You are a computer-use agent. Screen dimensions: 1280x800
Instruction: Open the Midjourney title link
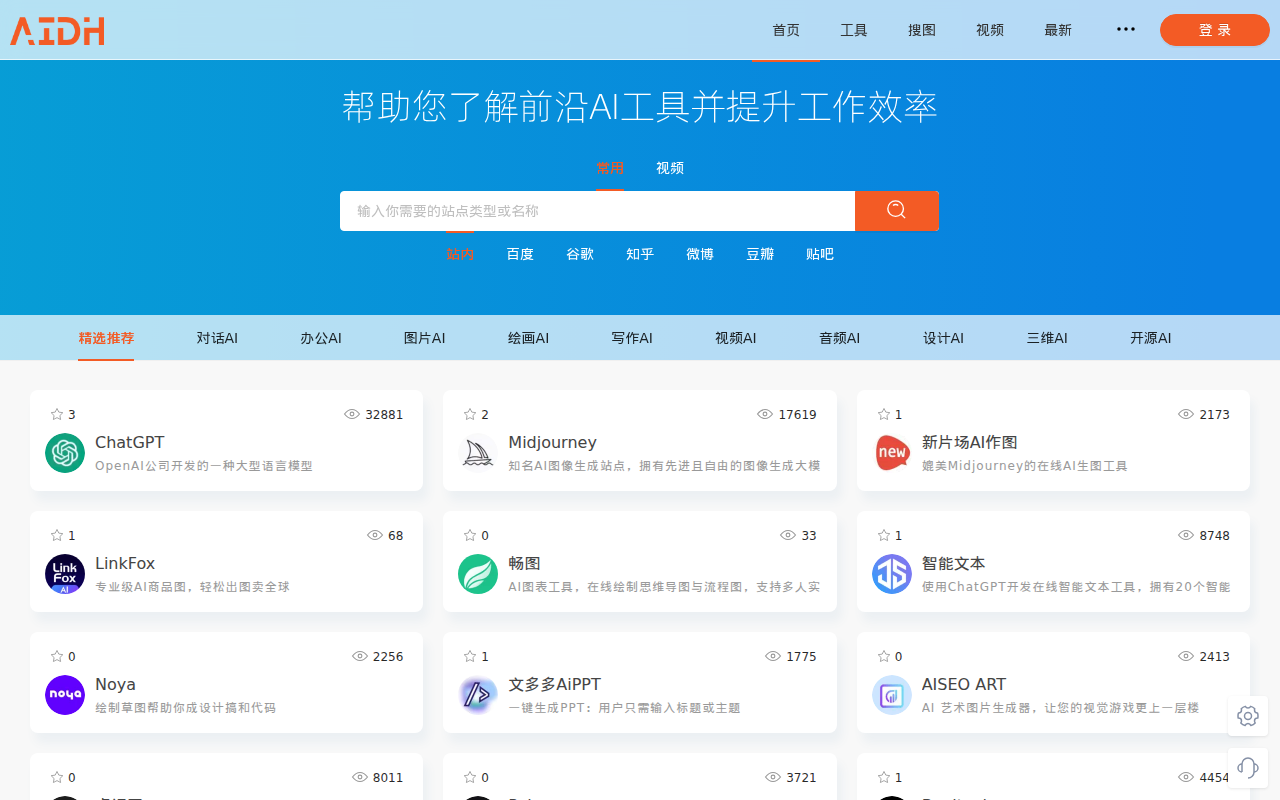tap(553, 442)
